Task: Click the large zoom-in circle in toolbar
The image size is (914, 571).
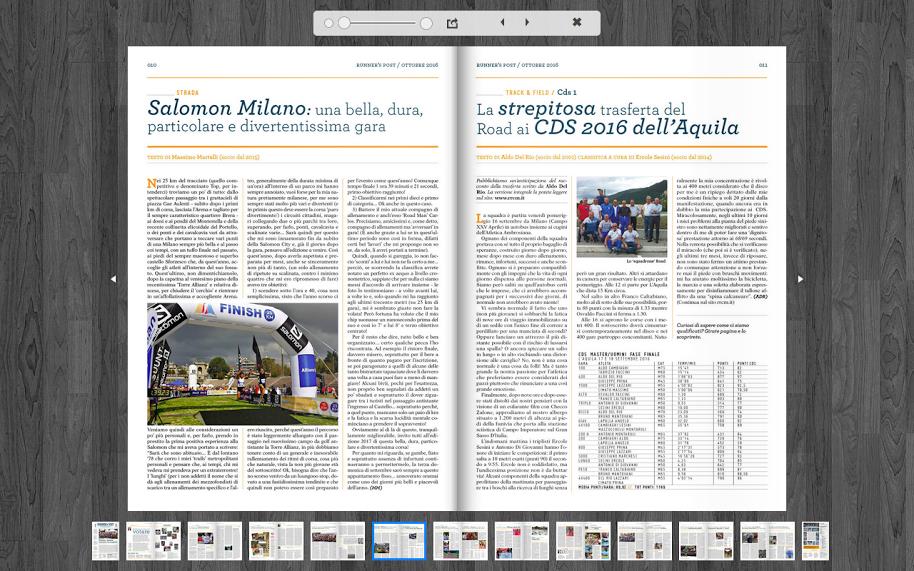Action: (426, 23)
